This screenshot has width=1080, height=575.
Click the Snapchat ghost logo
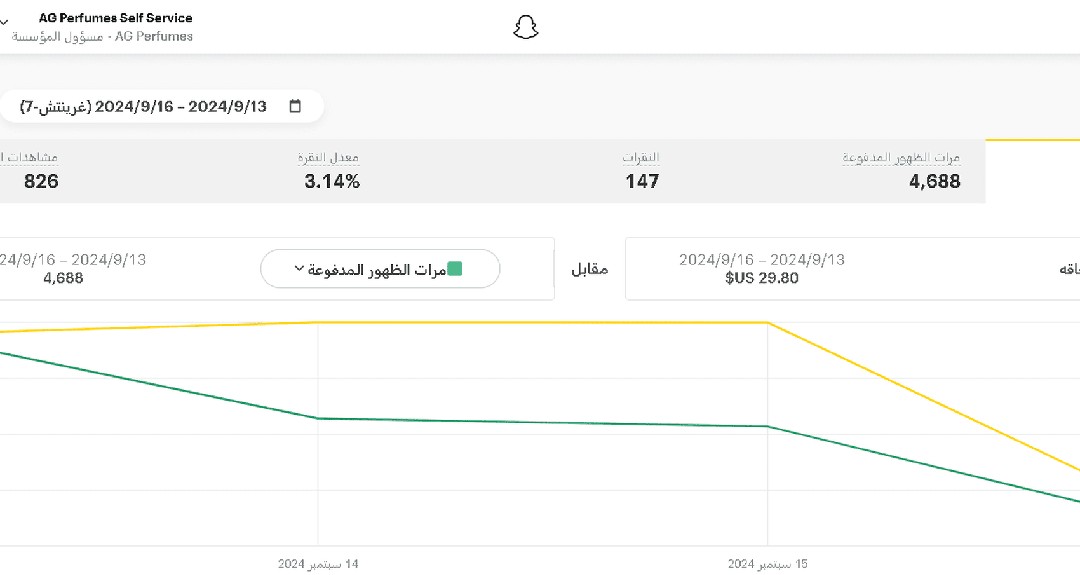(526, 28)
